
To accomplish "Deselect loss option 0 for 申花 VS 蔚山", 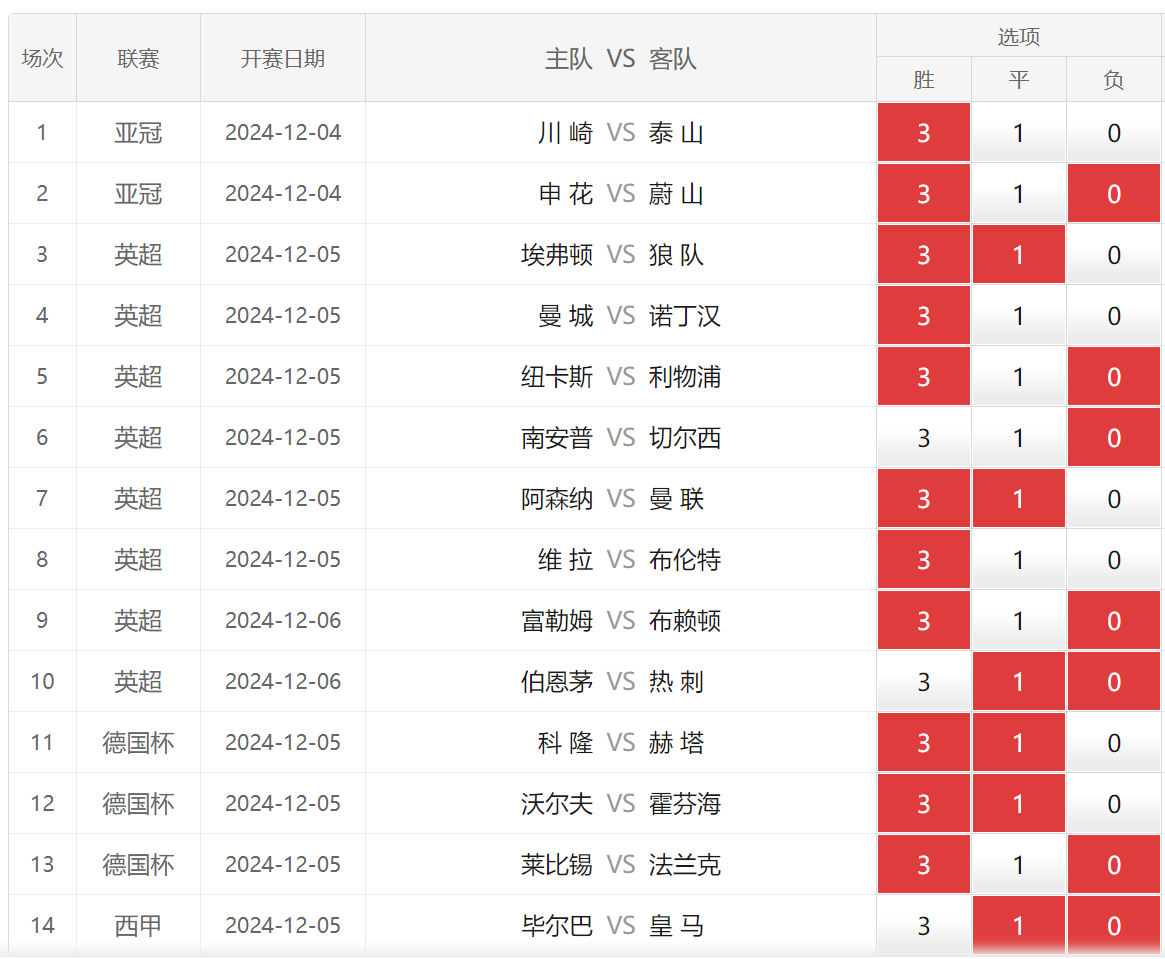I will coord(1114,194).
